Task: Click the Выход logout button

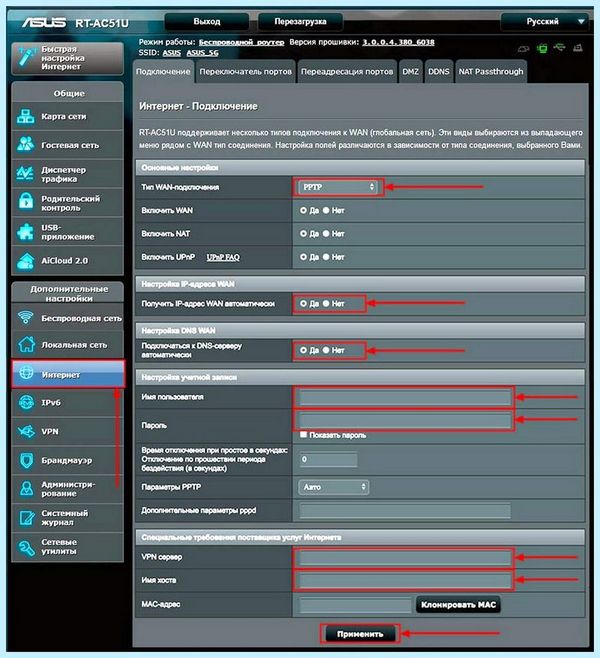Action: 207,21
